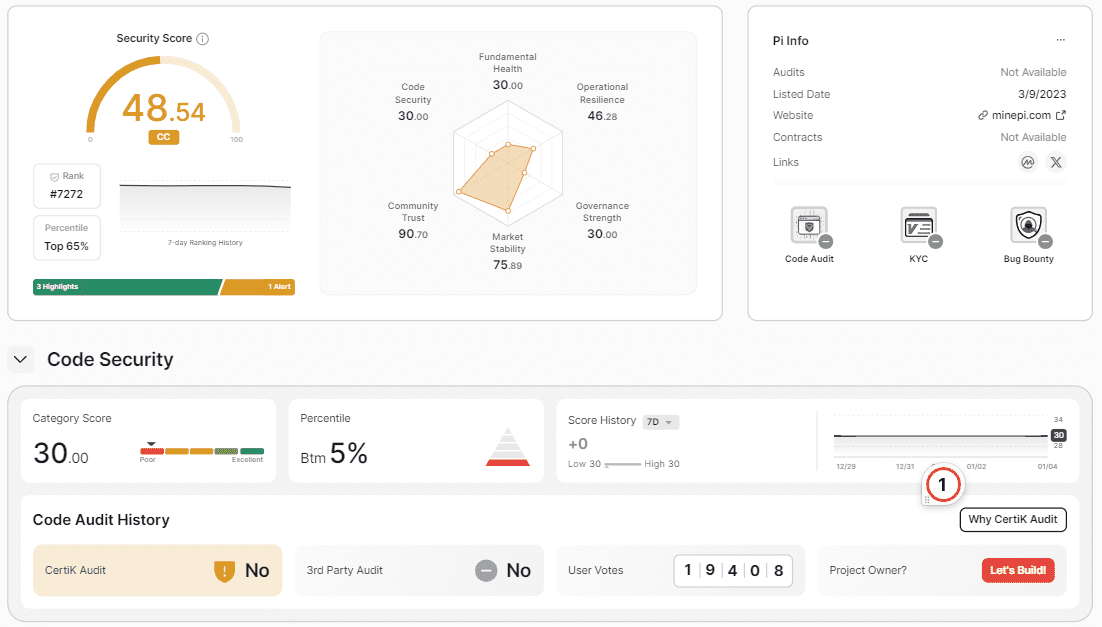
Task: Click the Low-High score range slider
Action: (623, 464)
